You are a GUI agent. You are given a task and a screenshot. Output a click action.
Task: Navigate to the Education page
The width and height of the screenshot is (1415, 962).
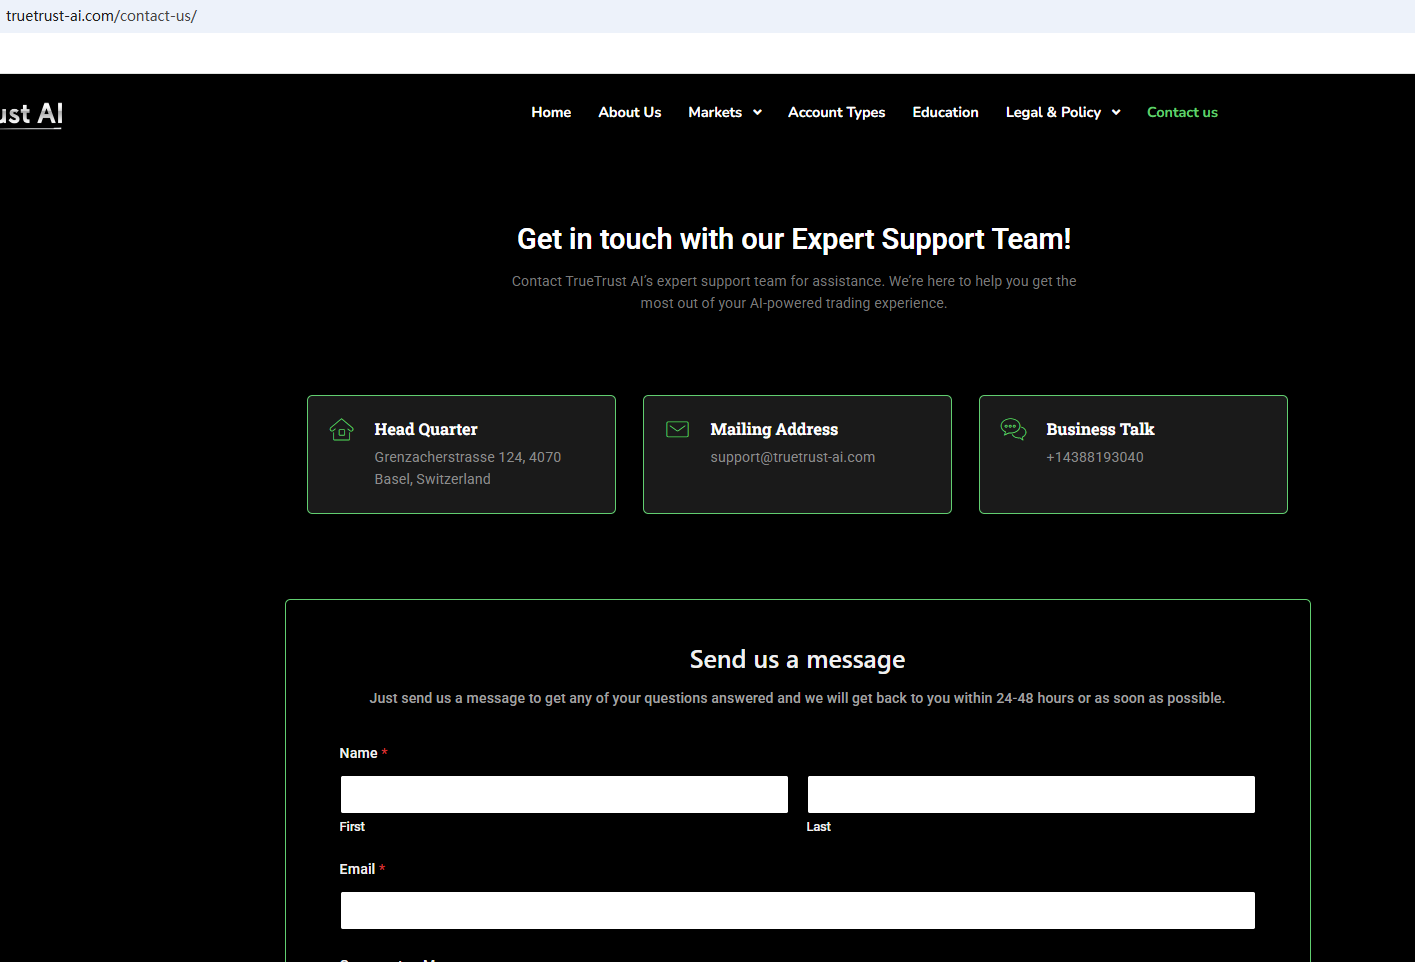945,112
